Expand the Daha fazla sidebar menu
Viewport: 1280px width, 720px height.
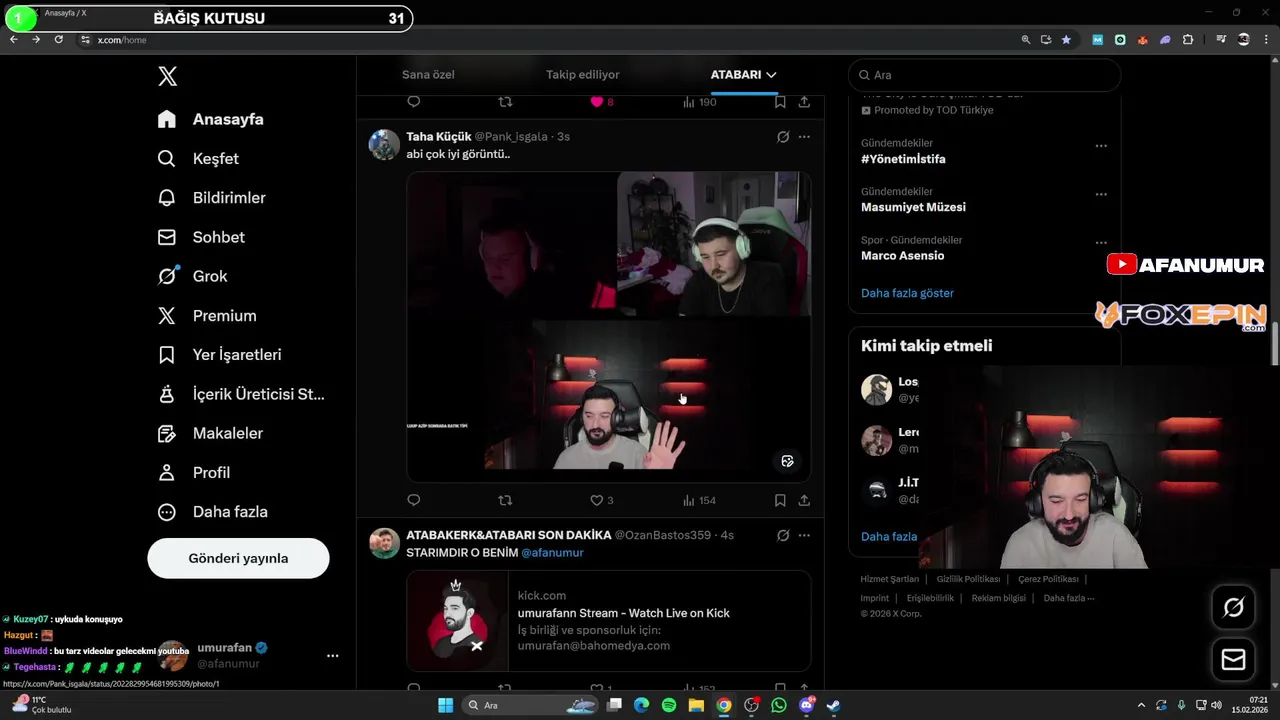point(213,512)
